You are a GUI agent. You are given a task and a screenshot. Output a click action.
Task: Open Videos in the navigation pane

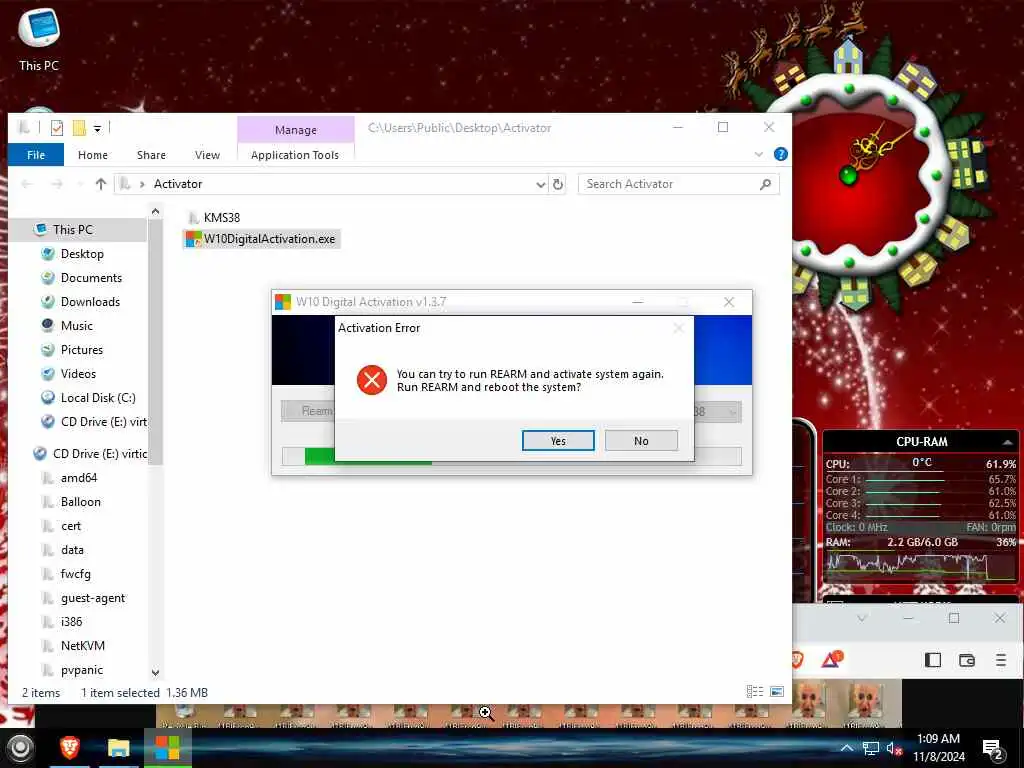pos(78,374)
